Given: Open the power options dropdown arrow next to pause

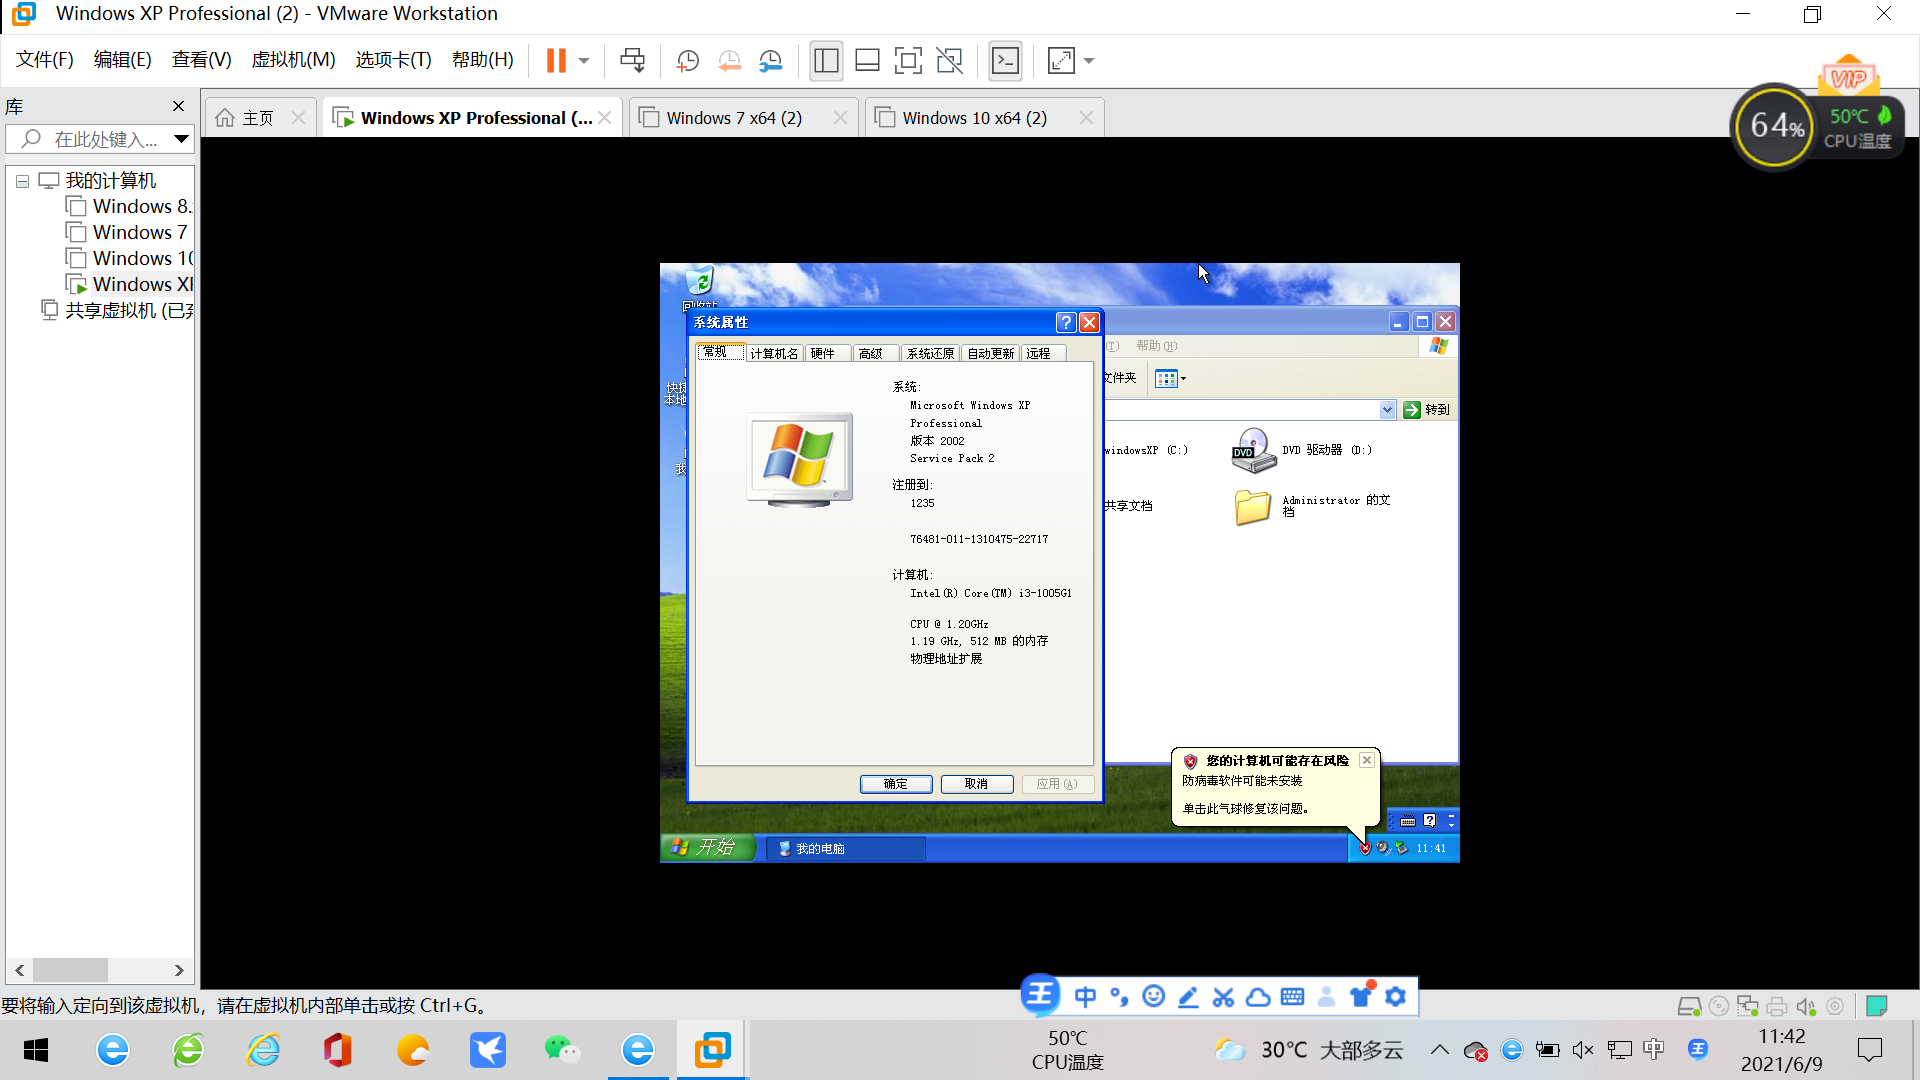Looking at the screenshot, I should 584,61.
